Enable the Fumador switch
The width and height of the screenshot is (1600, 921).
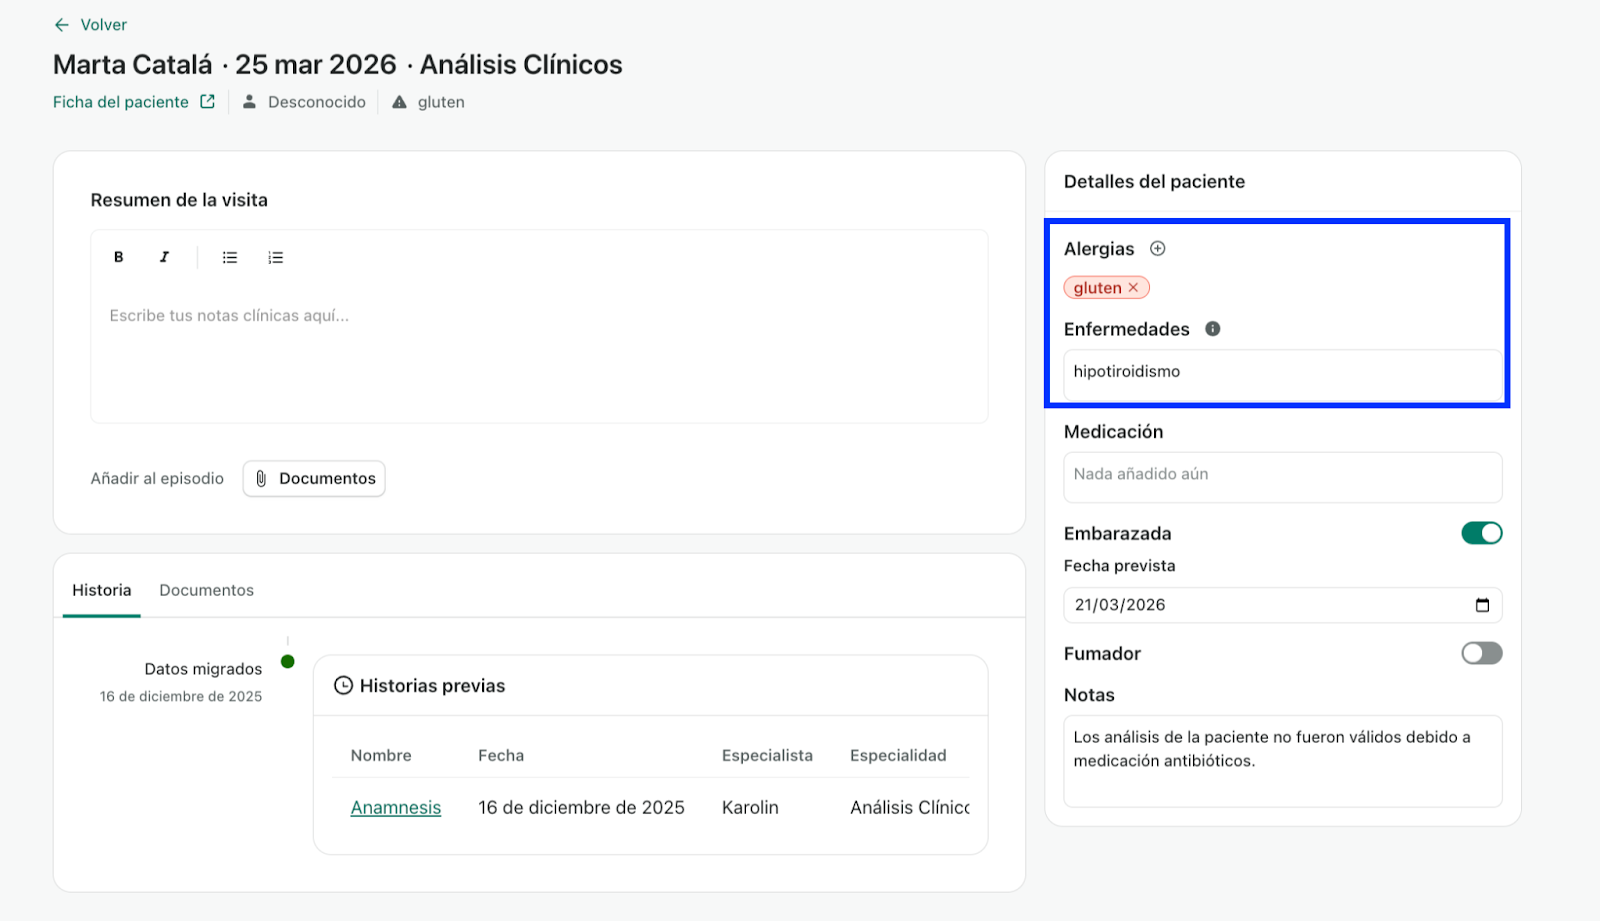(1481, 653)
